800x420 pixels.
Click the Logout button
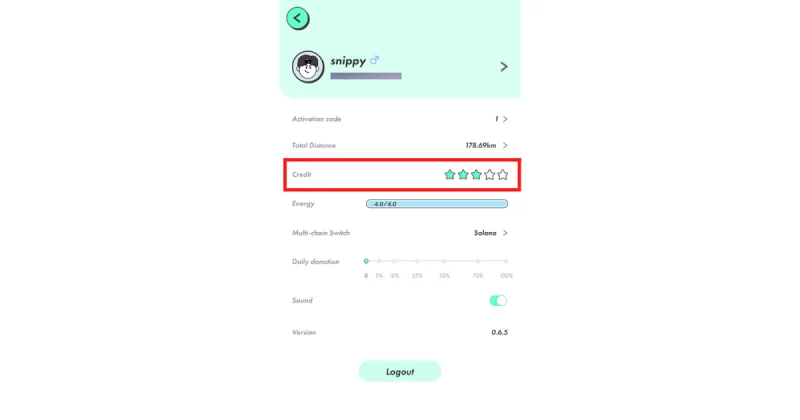pos(400,372)
